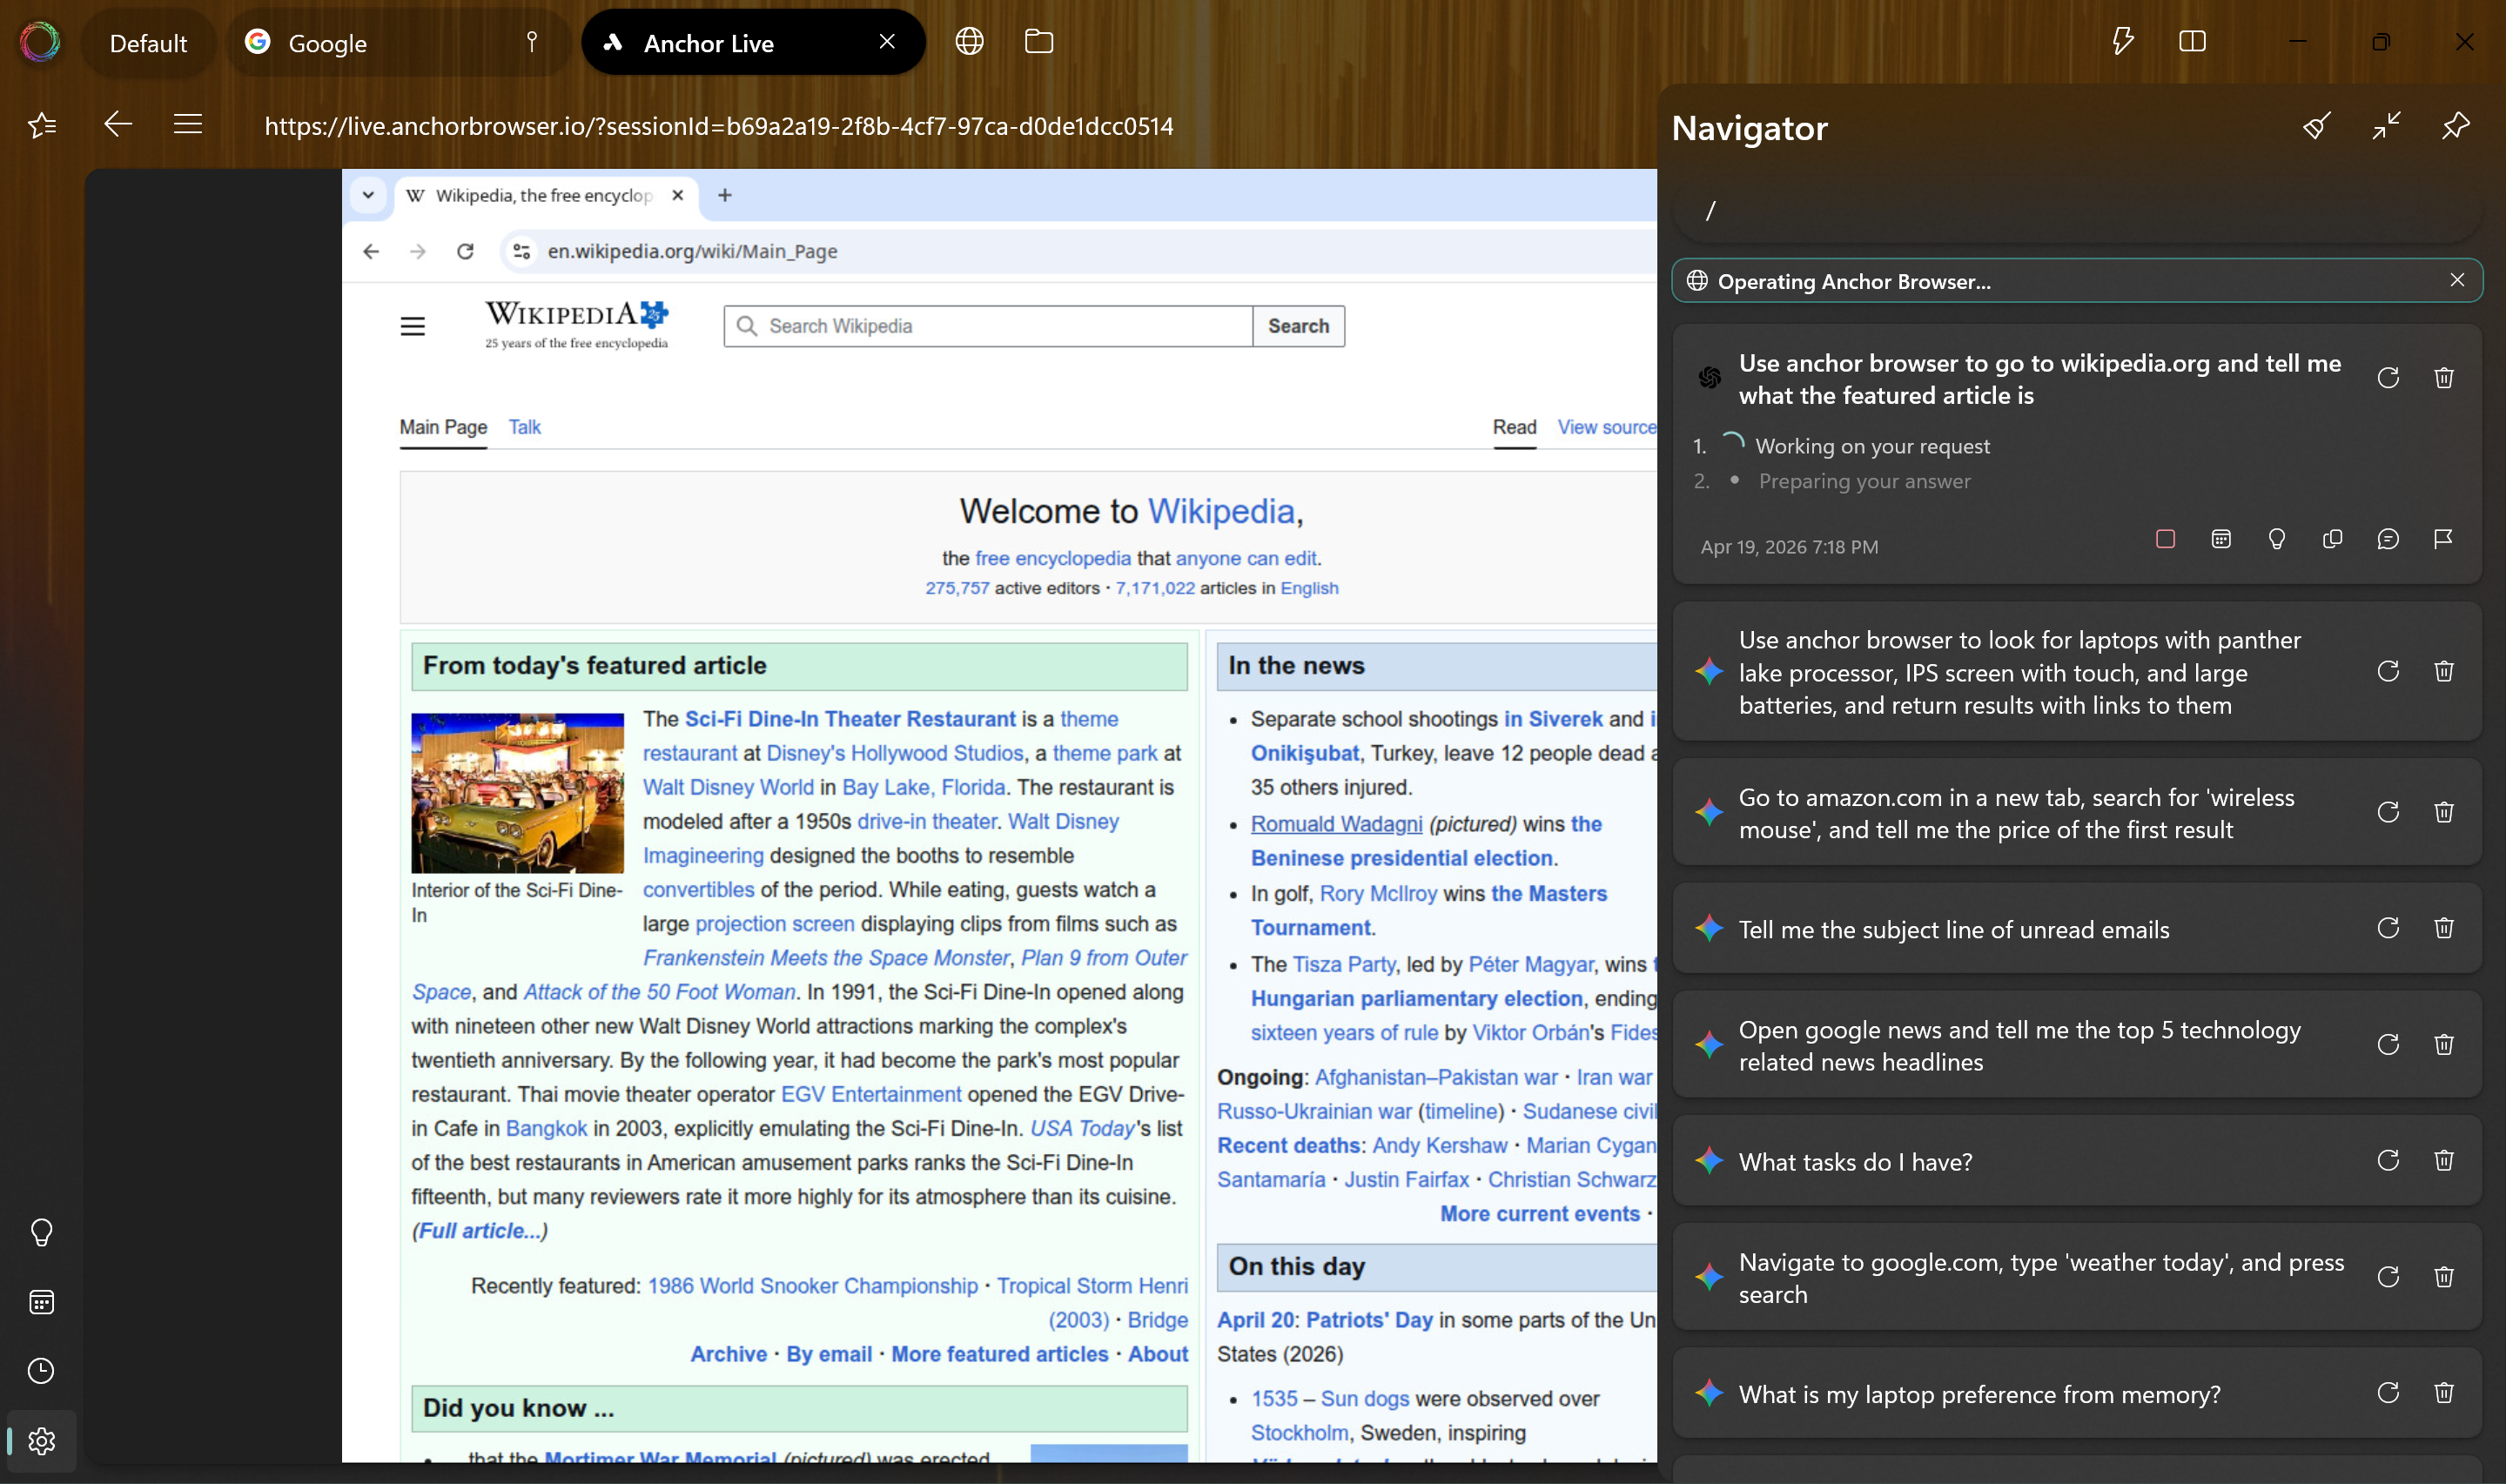This screenshot has height=1484, width=2506.
Task: Click the favorites star list icon
Action: click(42, 125)
